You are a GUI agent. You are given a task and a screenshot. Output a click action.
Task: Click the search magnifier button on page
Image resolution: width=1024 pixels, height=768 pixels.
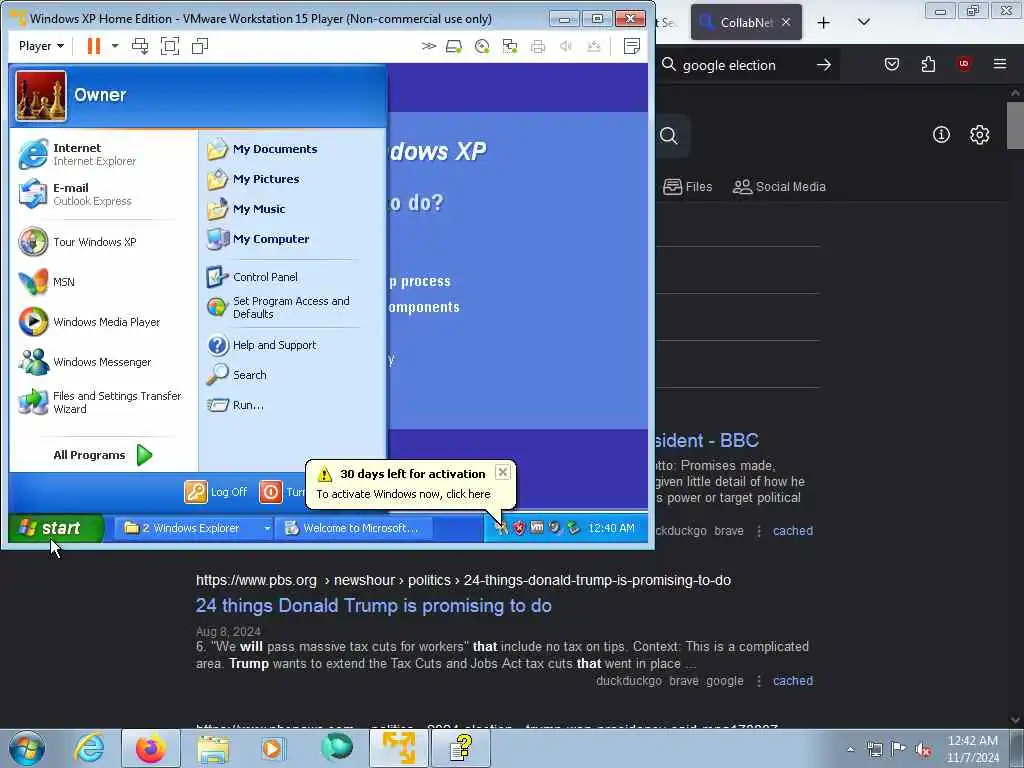point(669,135)
